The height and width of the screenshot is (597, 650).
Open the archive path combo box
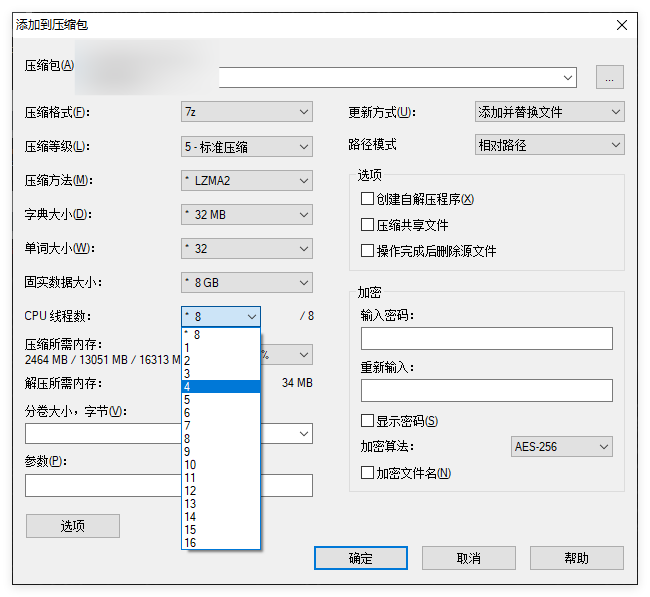pos(397,78)
